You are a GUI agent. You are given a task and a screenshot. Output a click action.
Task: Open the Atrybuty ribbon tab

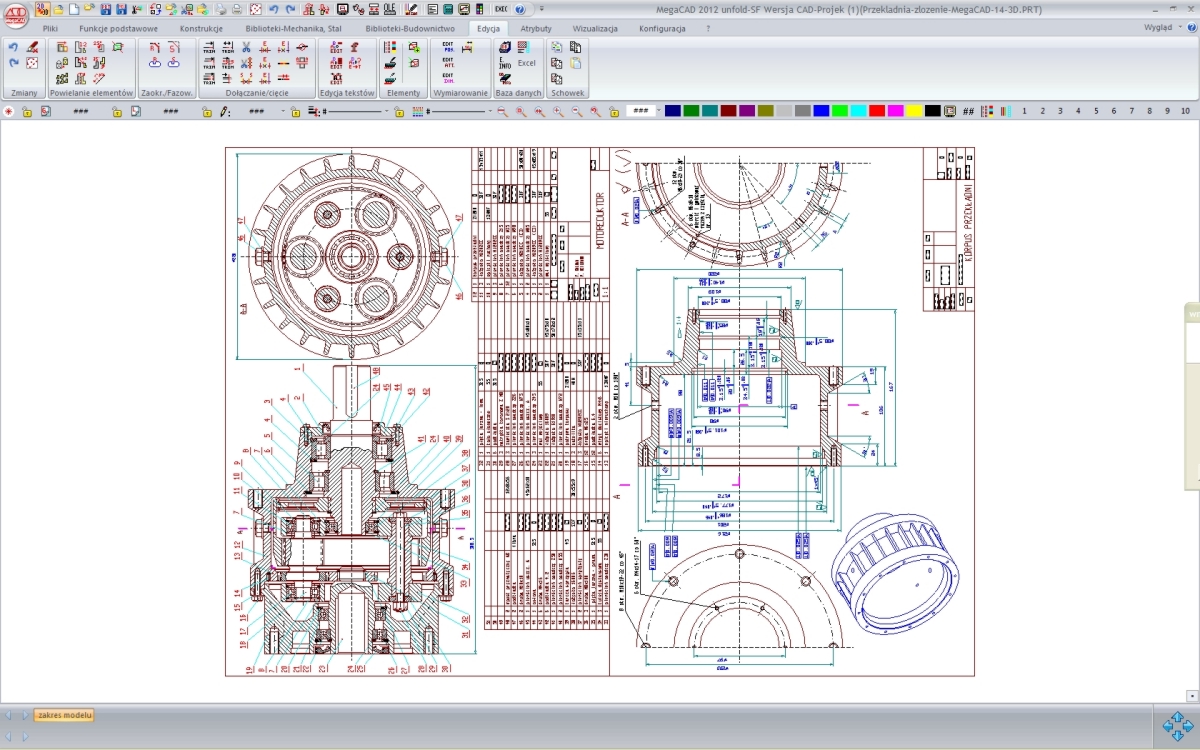pos(536,29)
